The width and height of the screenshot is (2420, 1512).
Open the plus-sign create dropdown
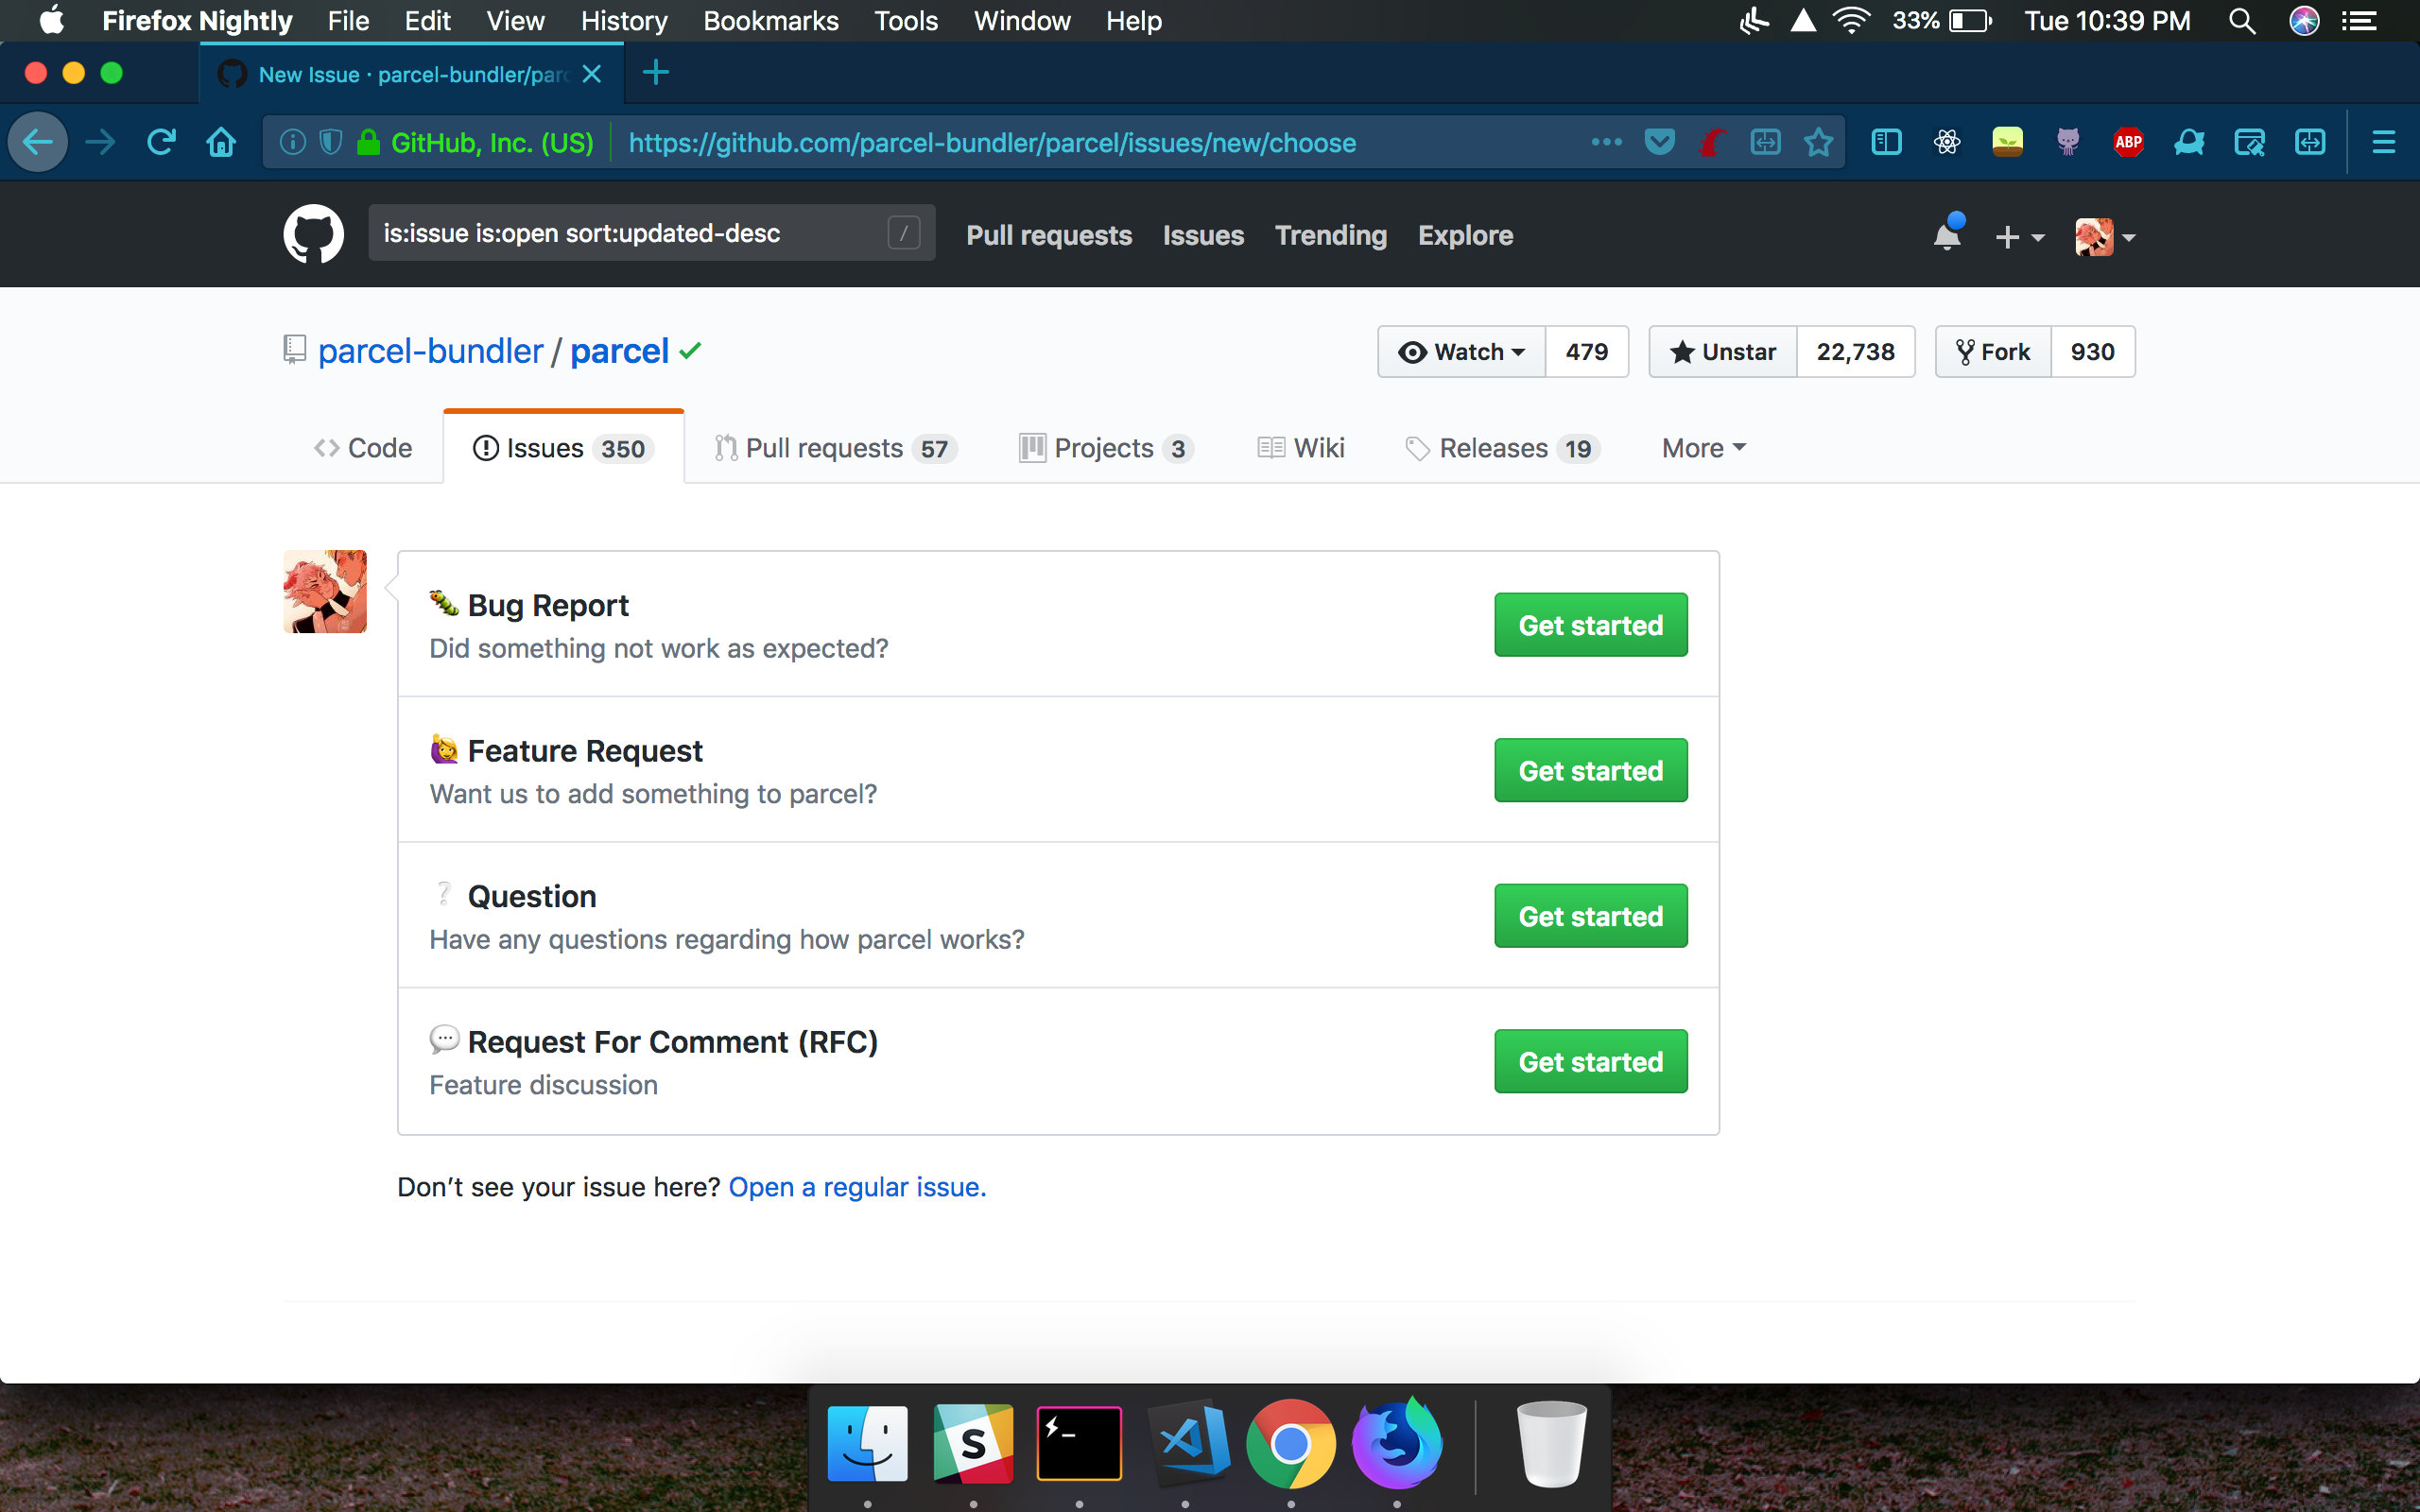(x=2019, y=236)
